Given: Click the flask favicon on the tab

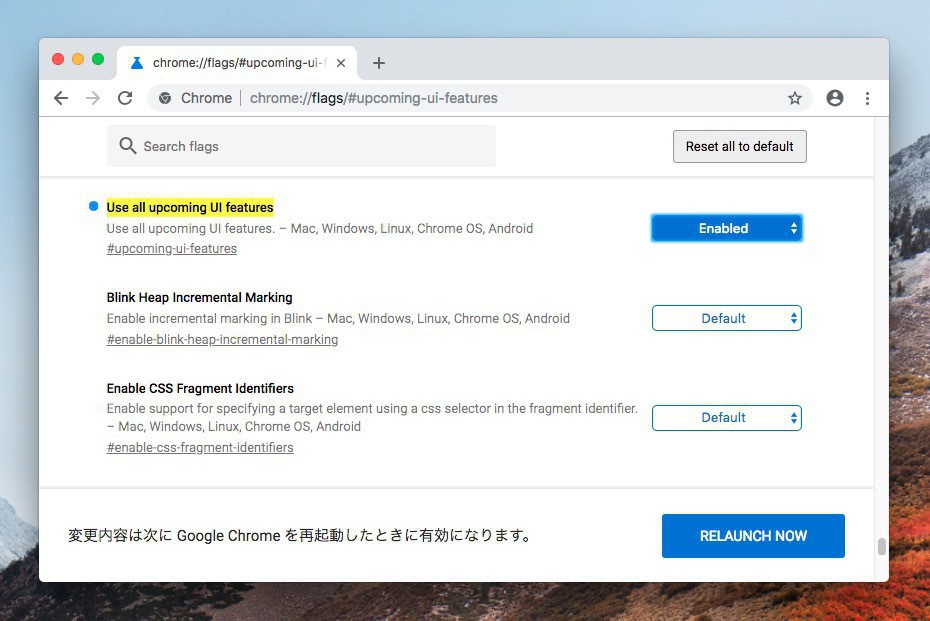Looking at the screenshot, I should (137, 63).
